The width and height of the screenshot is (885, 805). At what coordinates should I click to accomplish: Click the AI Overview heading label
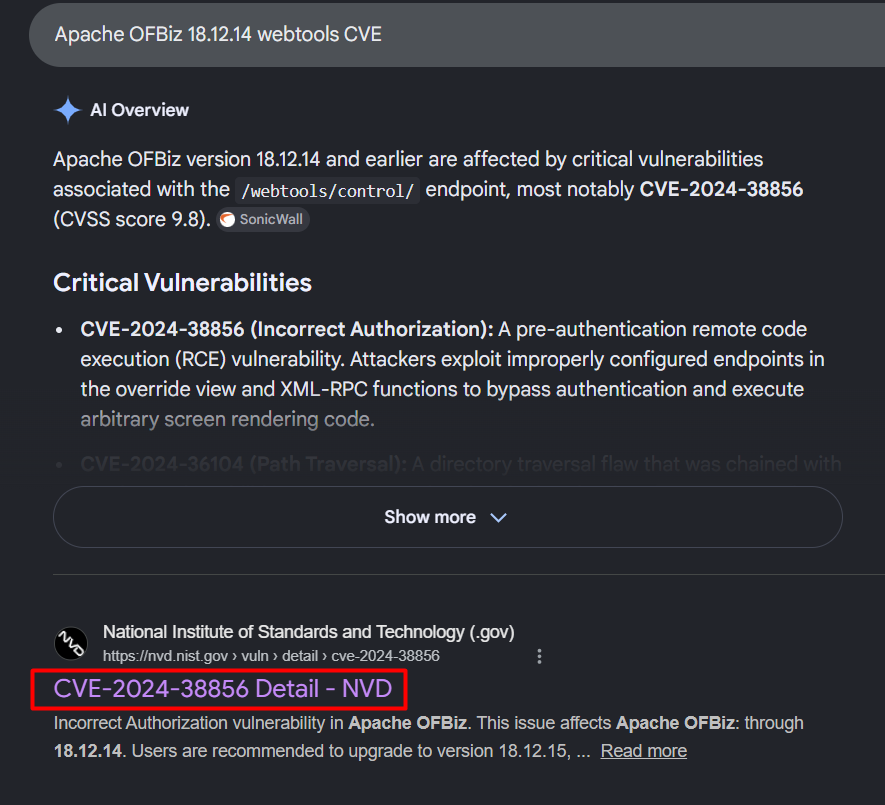coord(139,110)
